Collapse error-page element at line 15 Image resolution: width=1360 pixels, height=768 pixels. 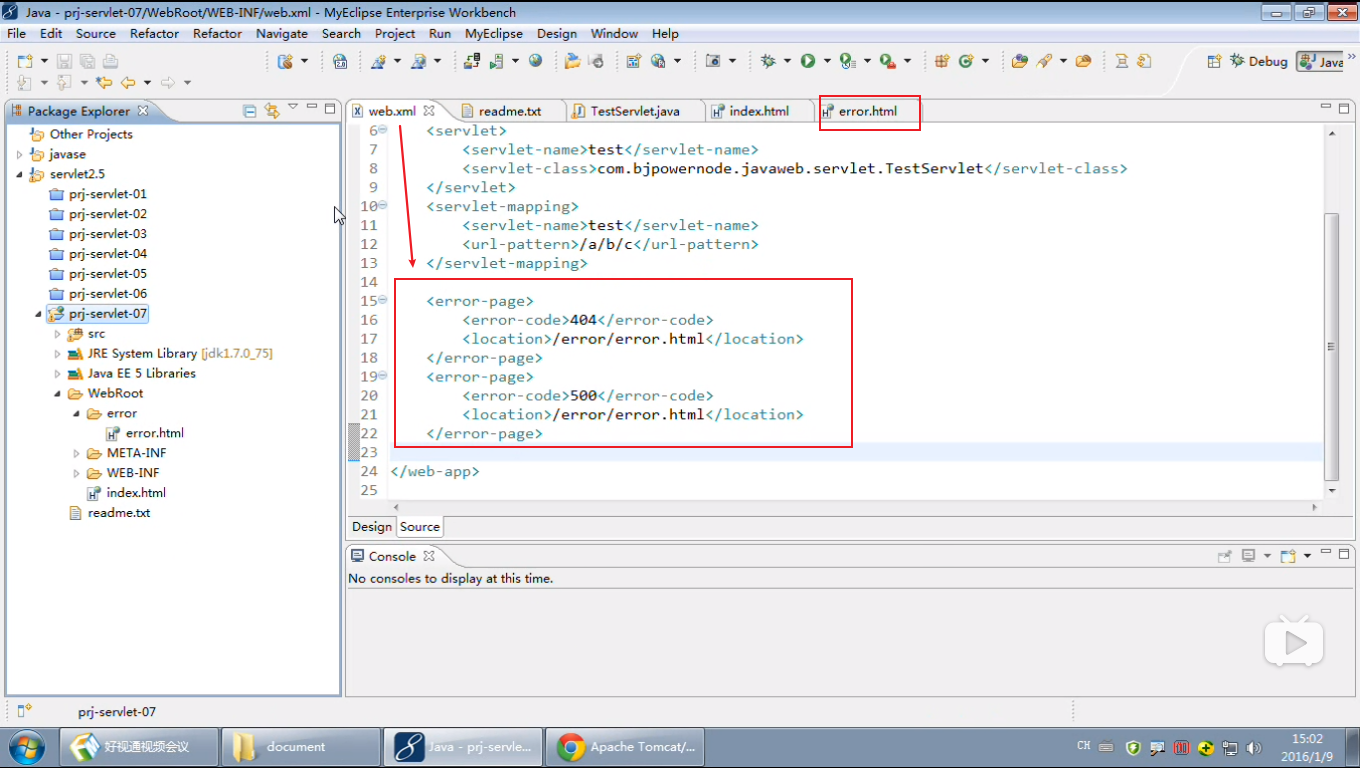click(383, 300)
